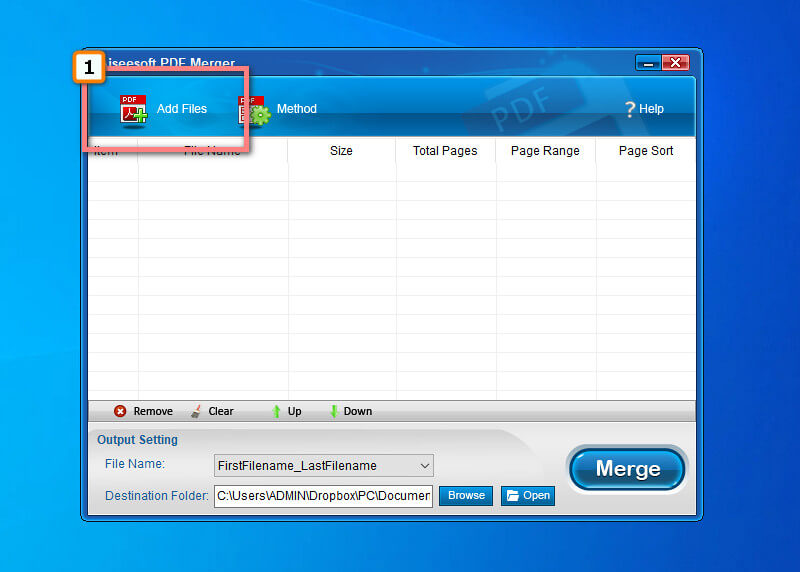
Task: Clear the list using the broom icon
Action: point(197,411)
